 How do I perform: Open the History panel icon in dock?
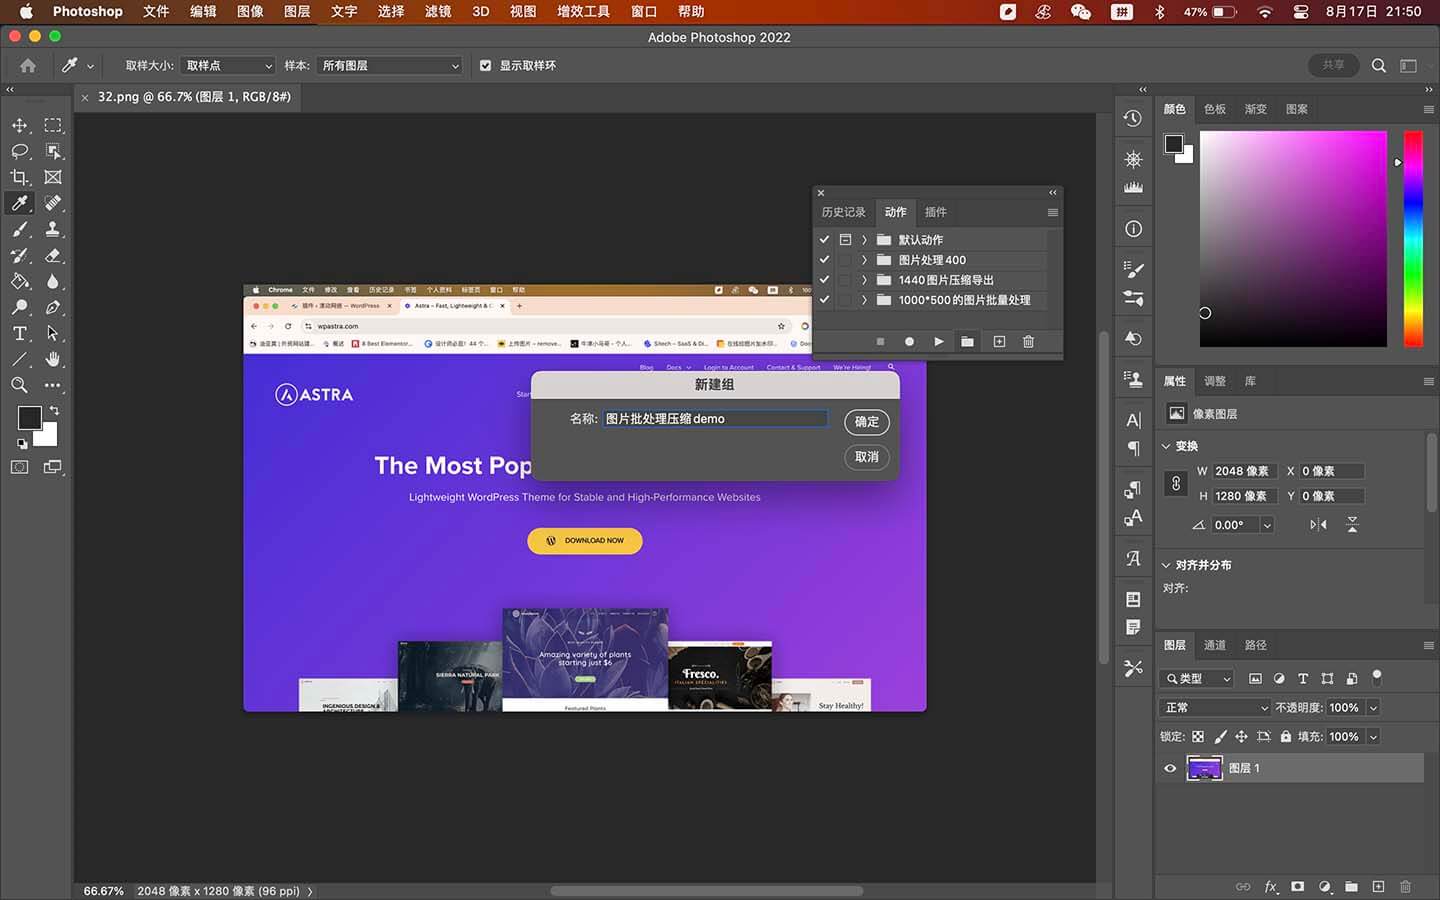(x=1133, y=118)
